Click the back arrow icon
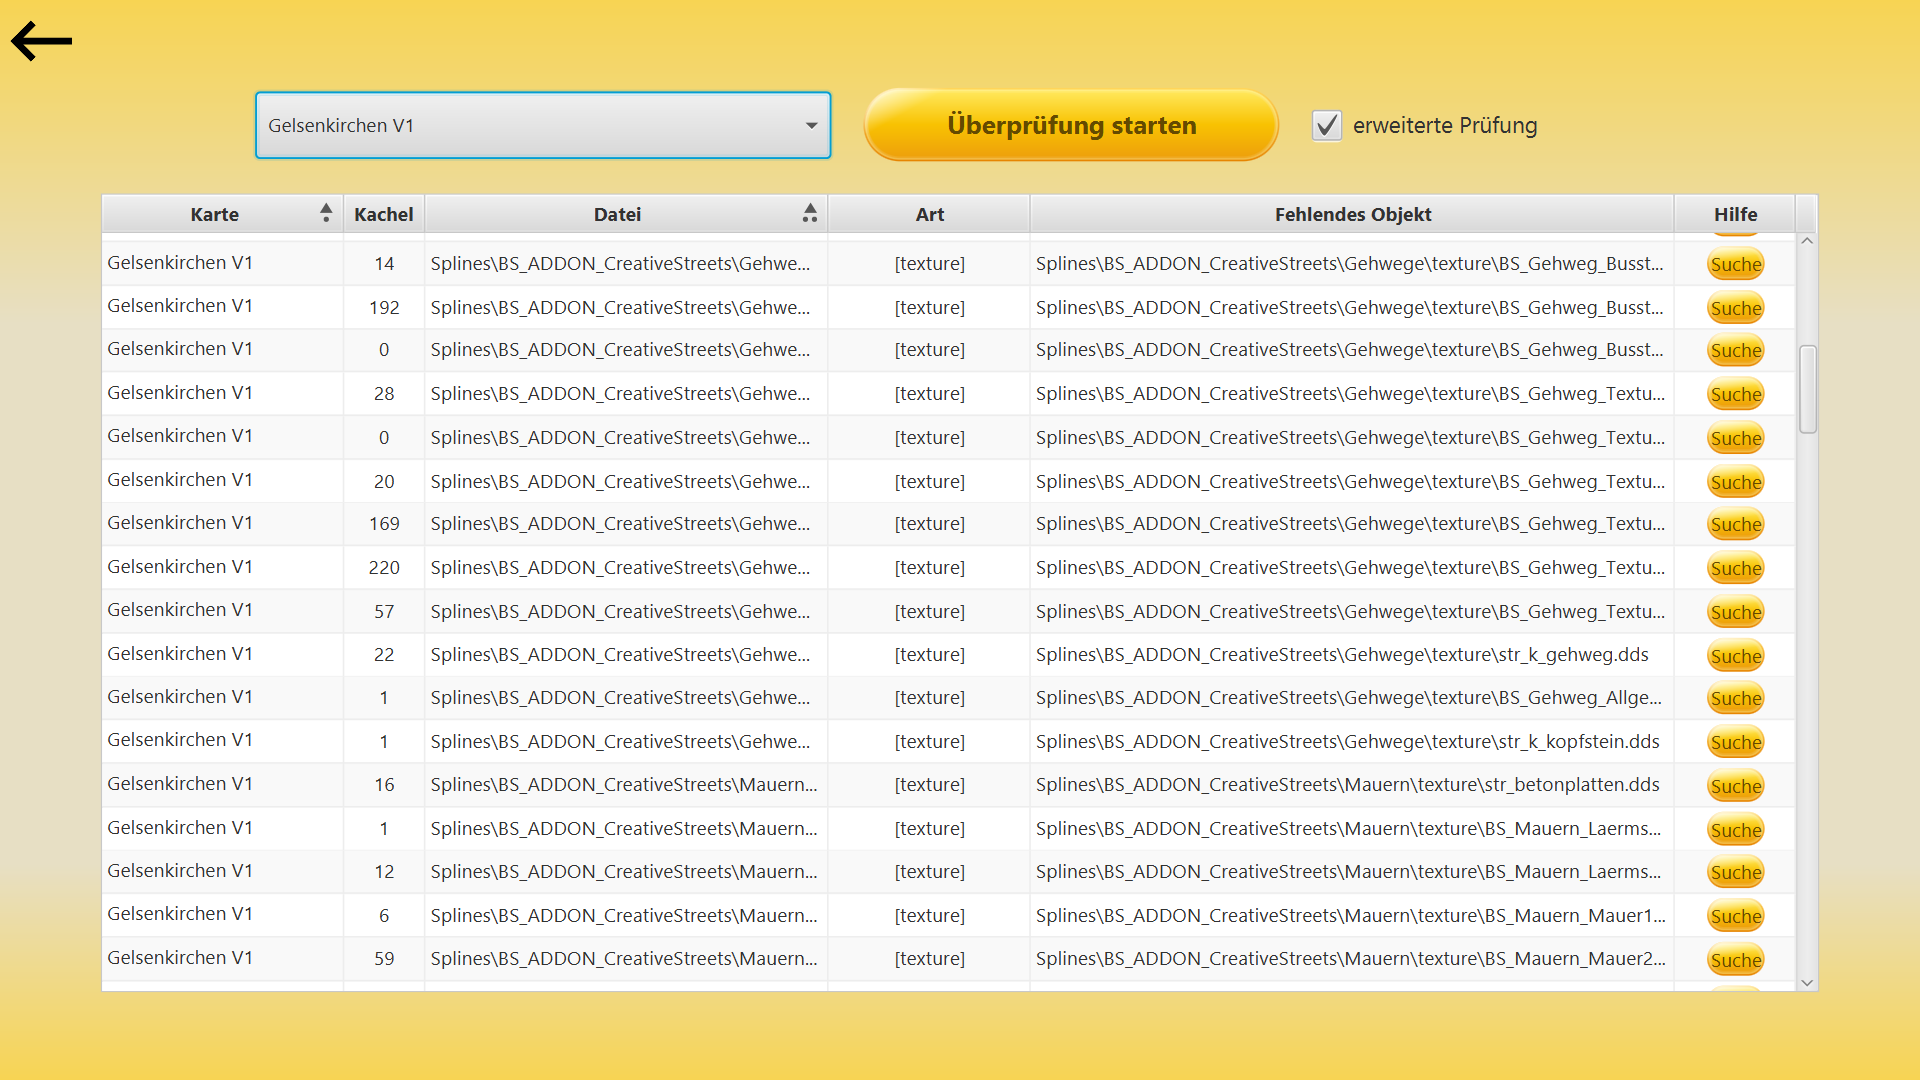The width and height of the screenshot is (1920, 1080). click(41, 41)
